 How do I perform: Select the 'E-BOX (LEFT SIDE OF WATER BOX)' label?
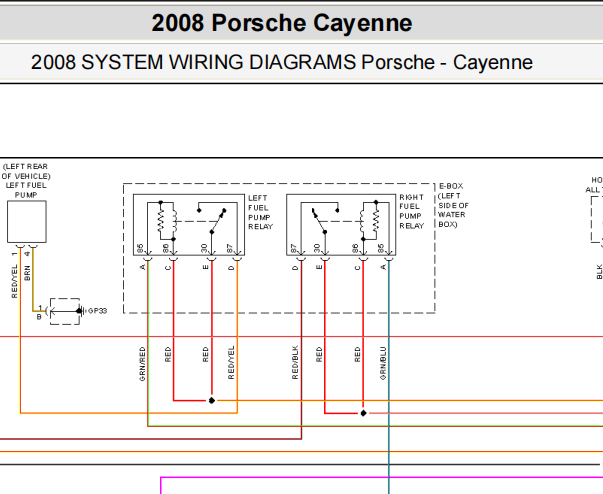point(453,205)
